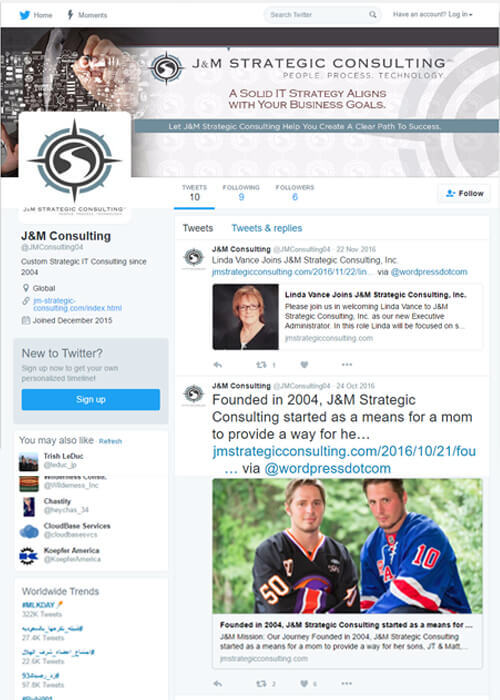Image resolution: width=500 pixels, height=700 pixels.
Task: Reply to the Linda Vance tweet
Action: [x=218, y=365]
